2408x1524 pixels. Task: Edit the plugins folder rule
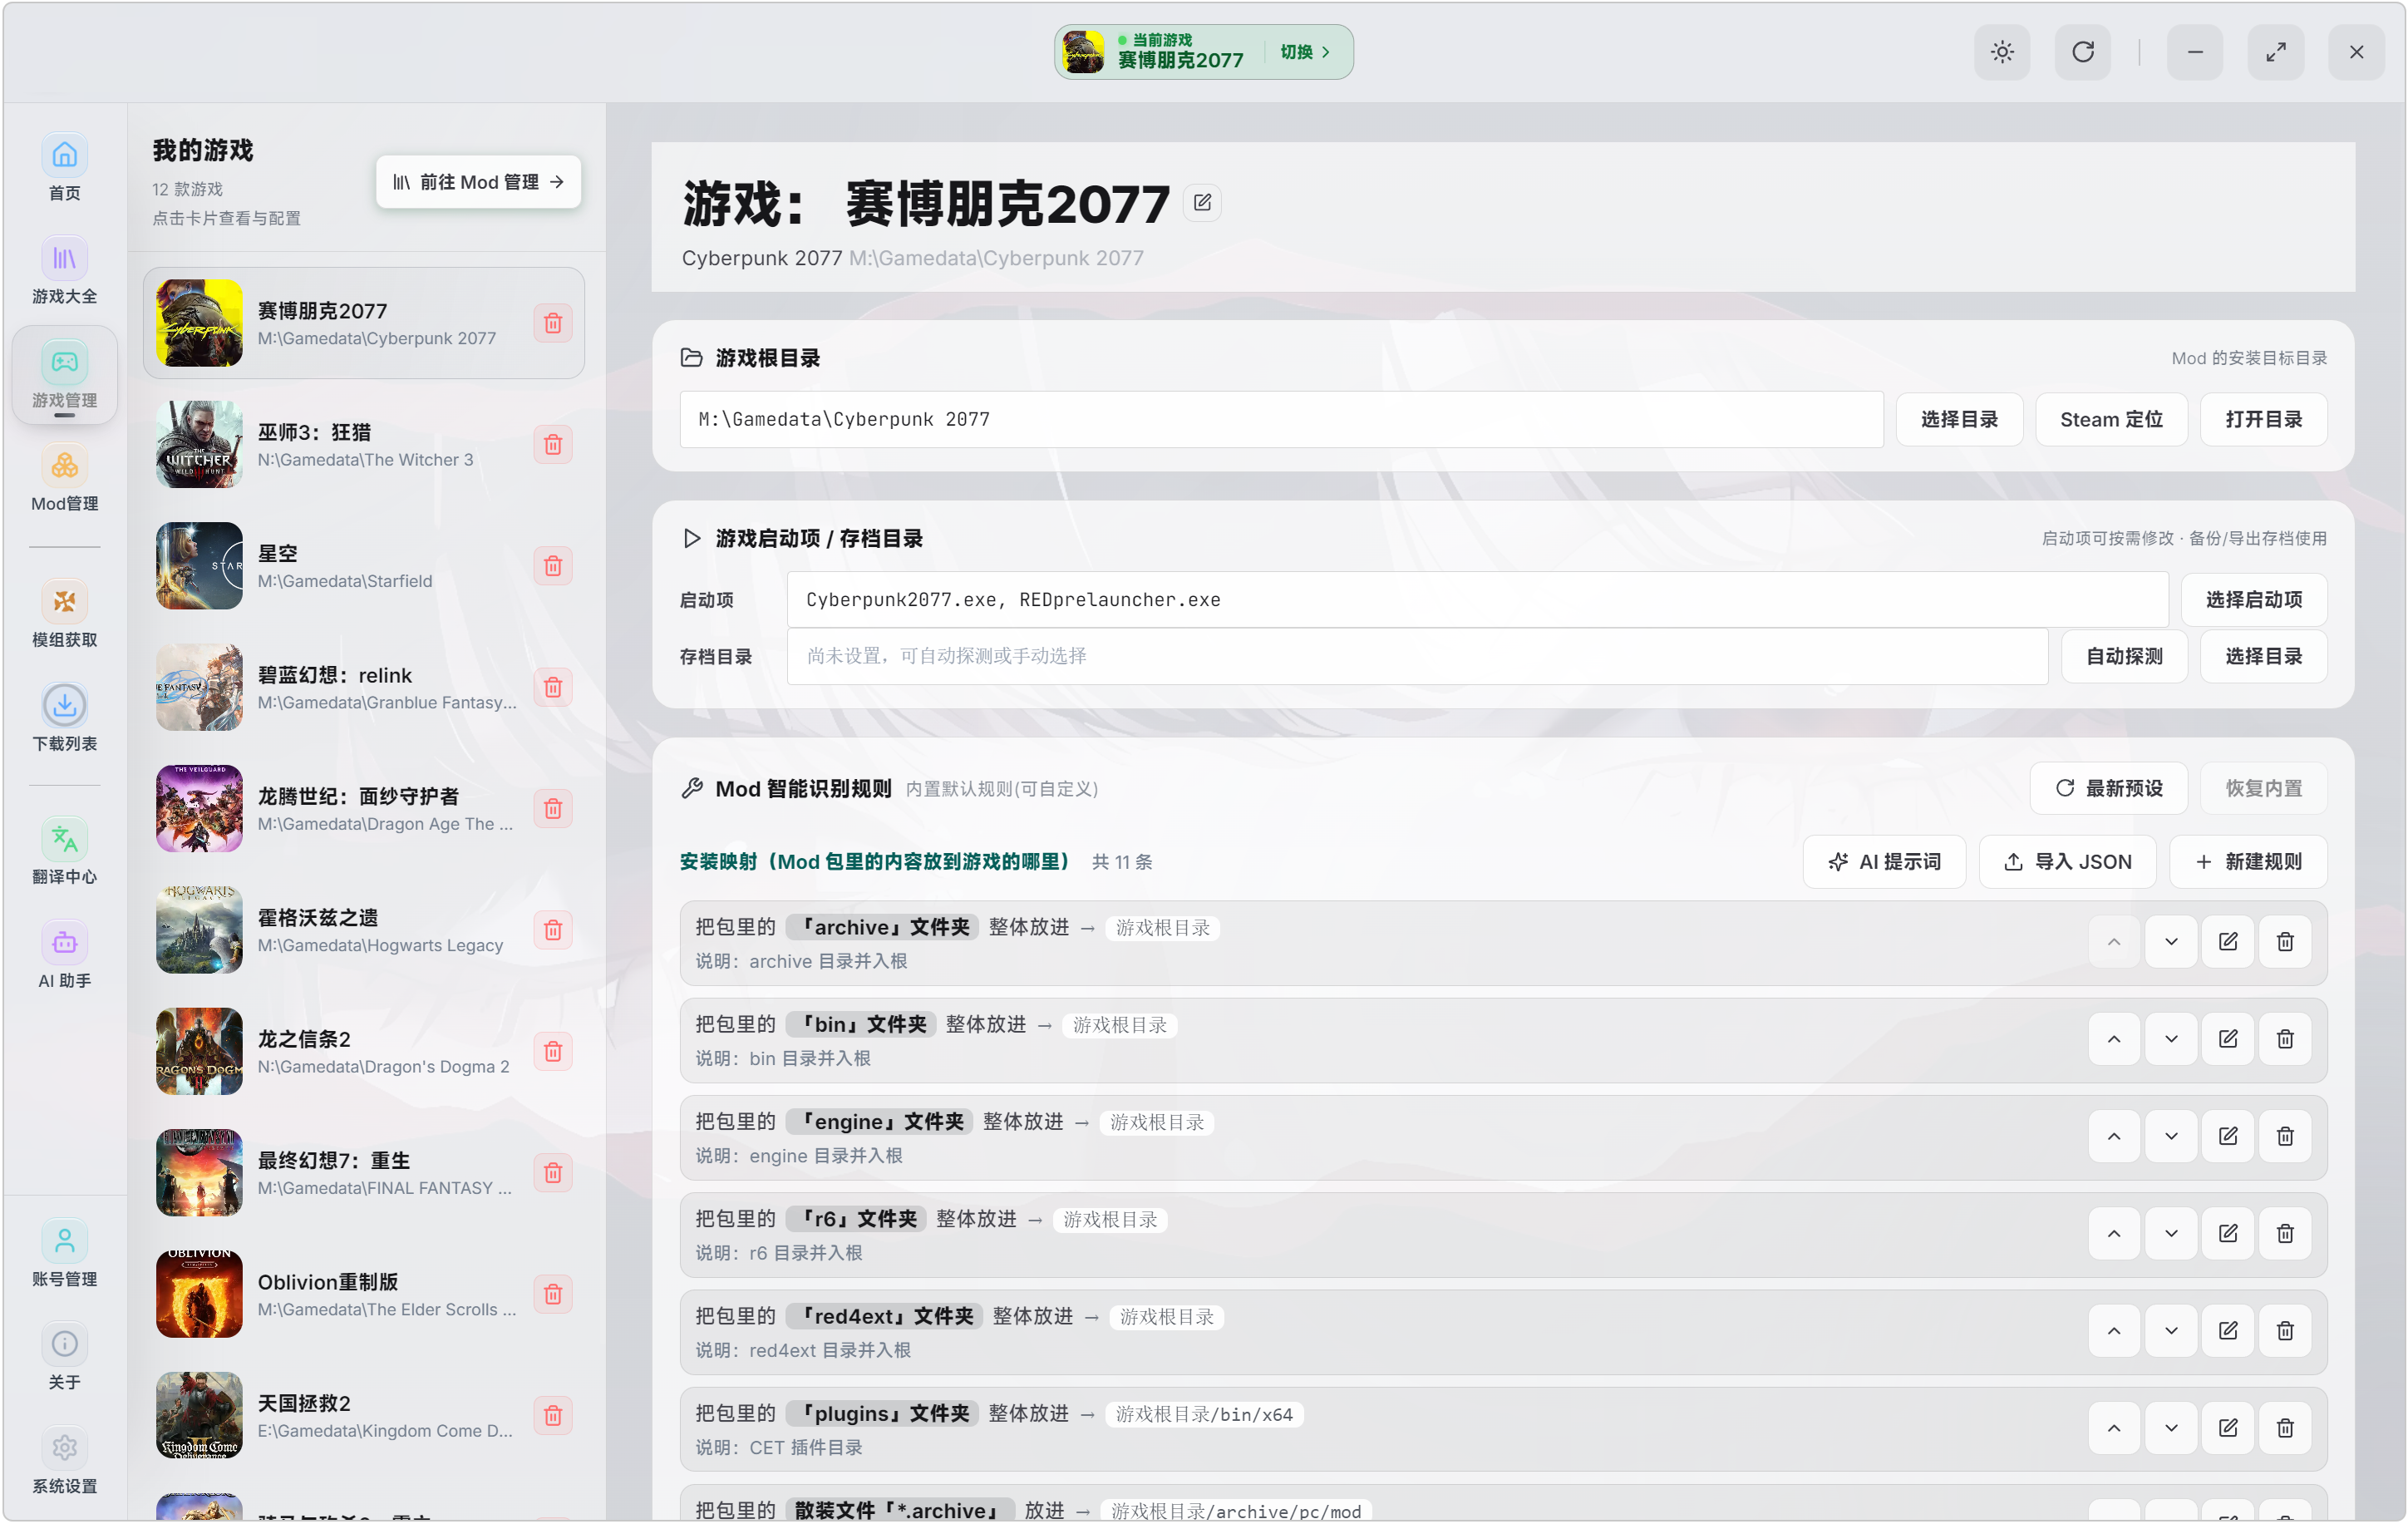click(2229, 1428)
